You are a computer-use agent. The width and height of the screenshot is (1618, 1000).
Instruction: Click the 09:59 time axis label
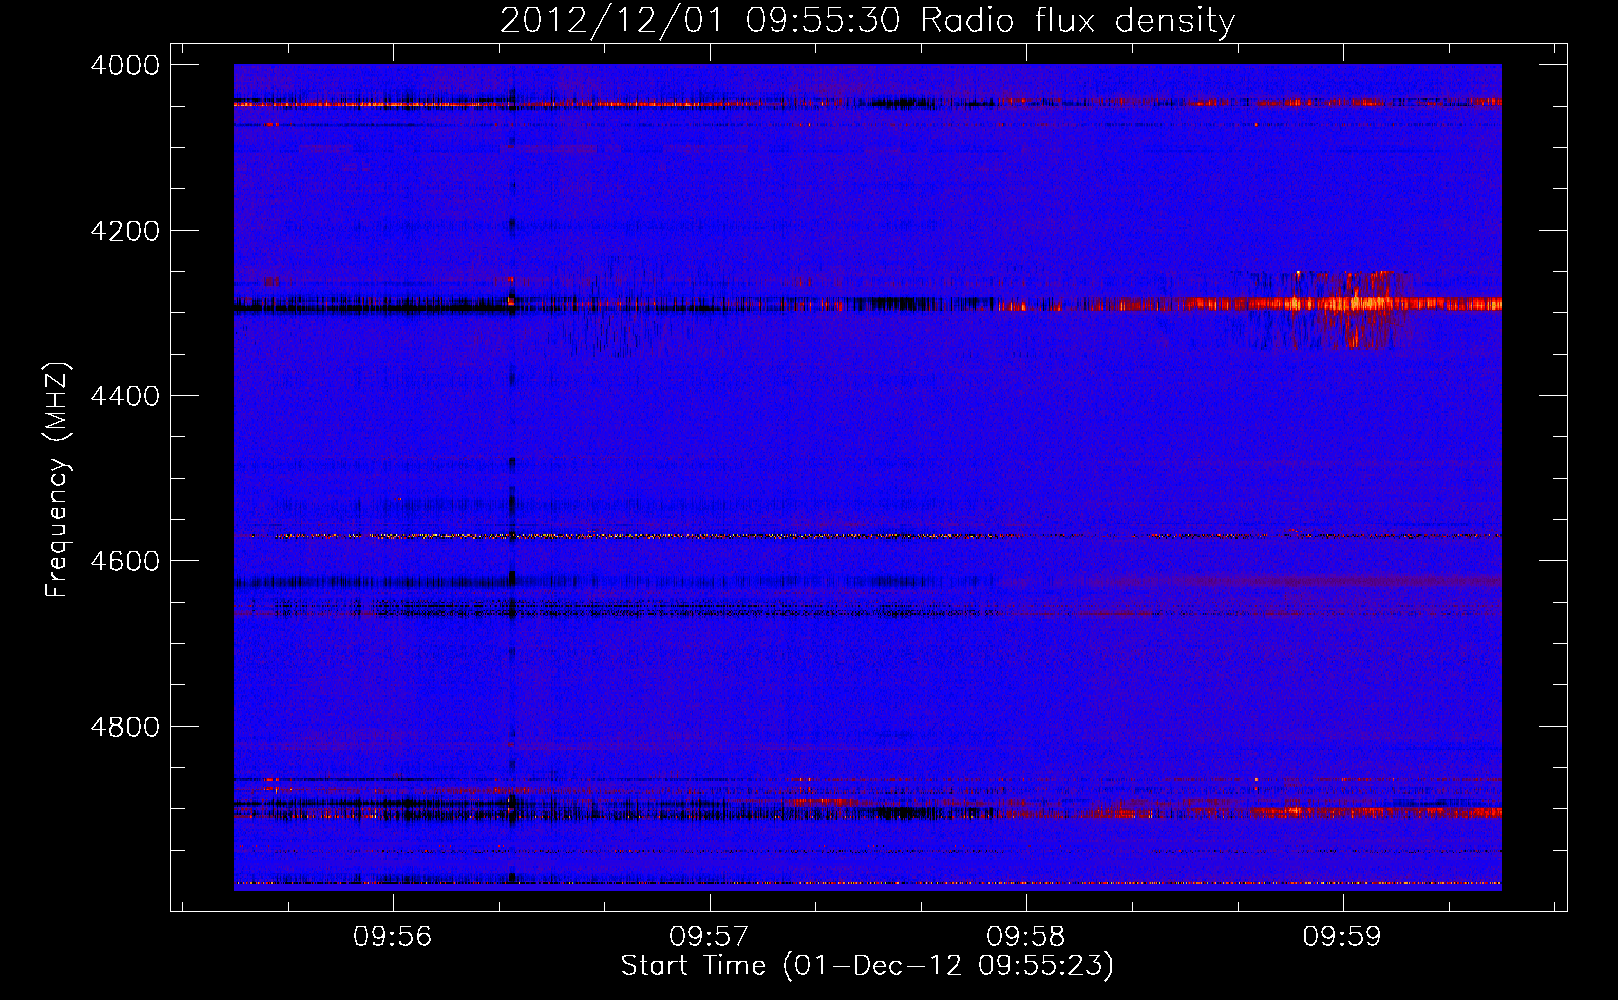tap(1342, 937)
